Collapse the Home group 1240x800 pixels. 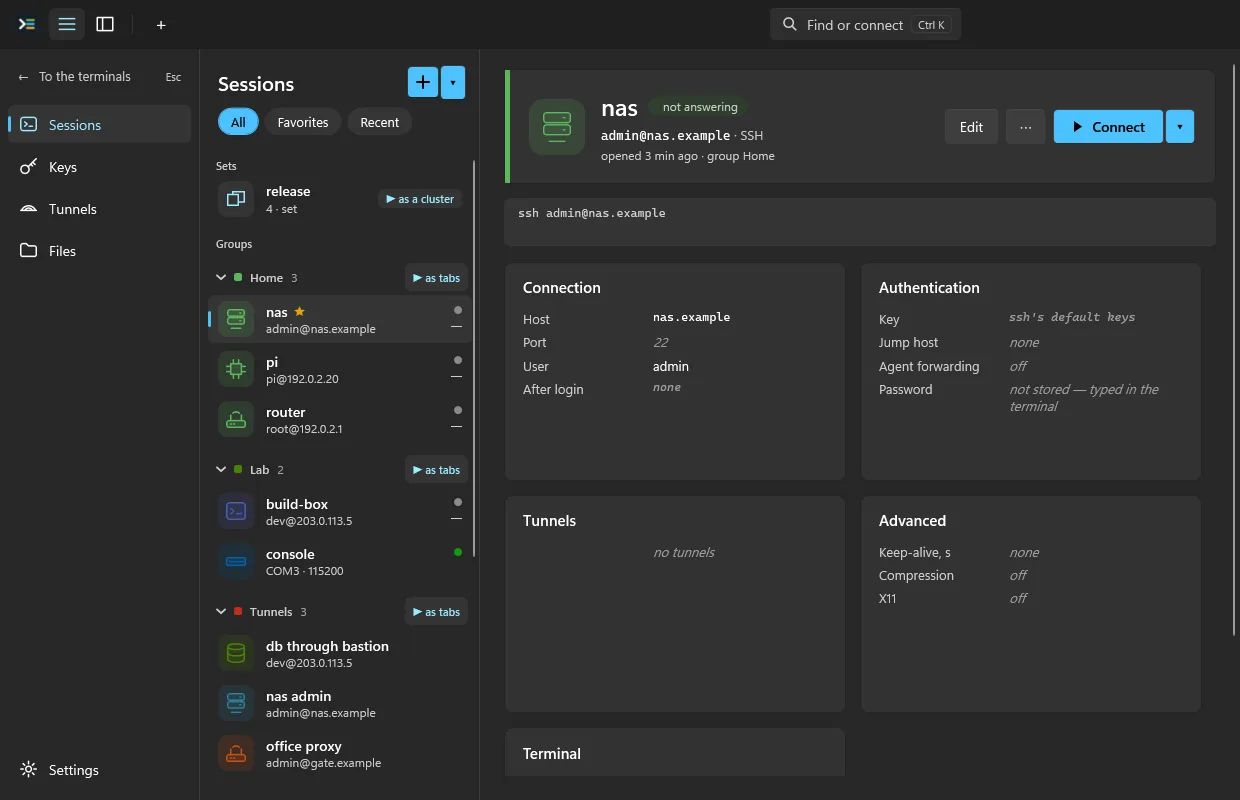[221, 278]
